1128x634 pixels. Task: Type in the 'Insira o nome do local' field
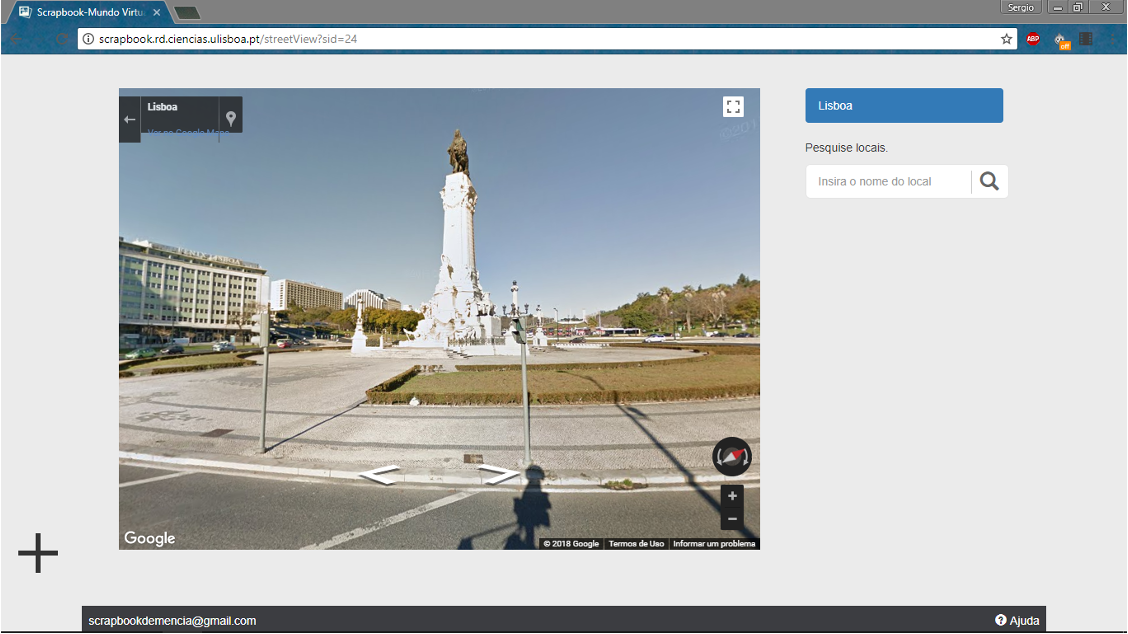coord(888,182)
